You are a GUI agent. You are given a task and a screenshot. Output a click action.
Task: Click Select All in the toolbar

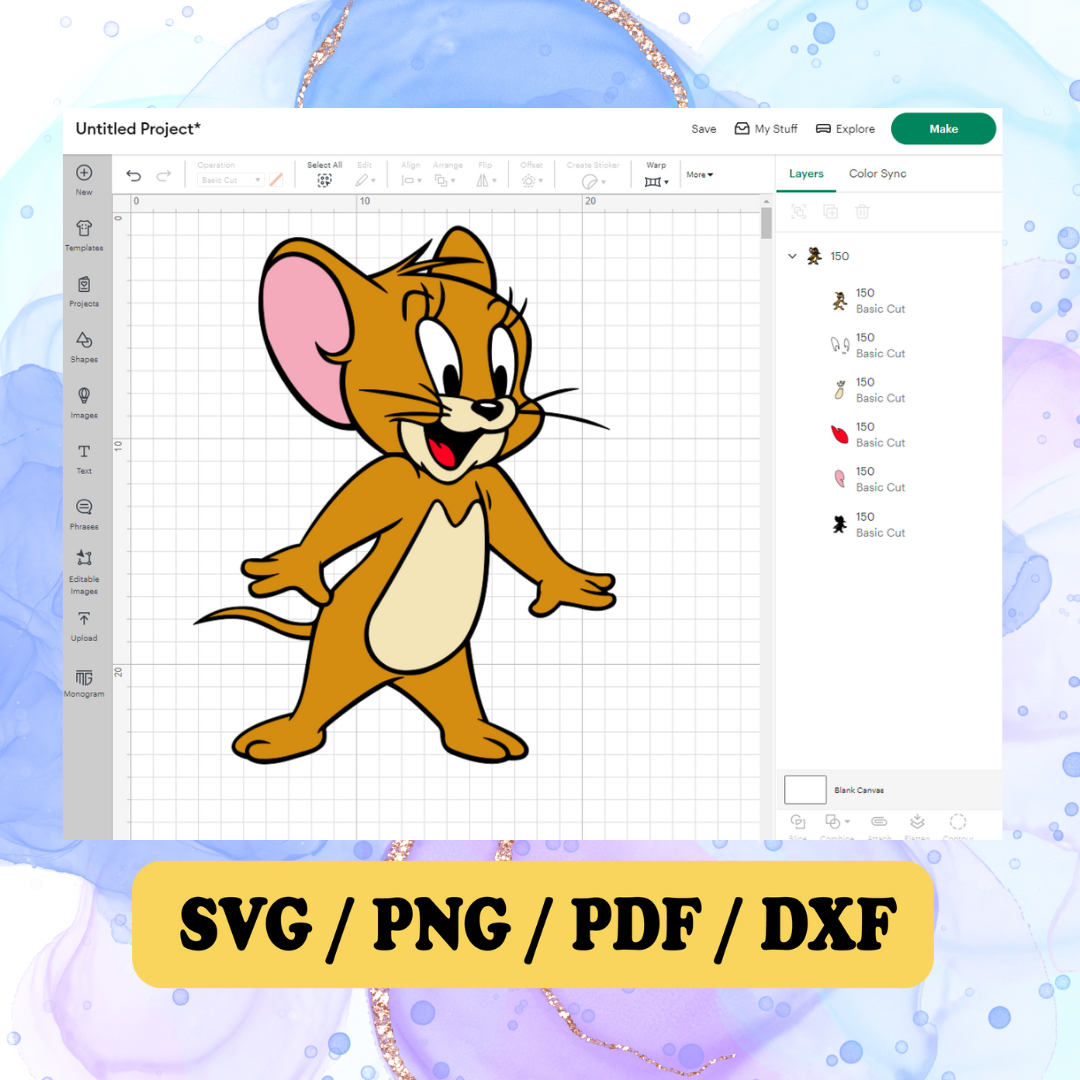(324, 174)
